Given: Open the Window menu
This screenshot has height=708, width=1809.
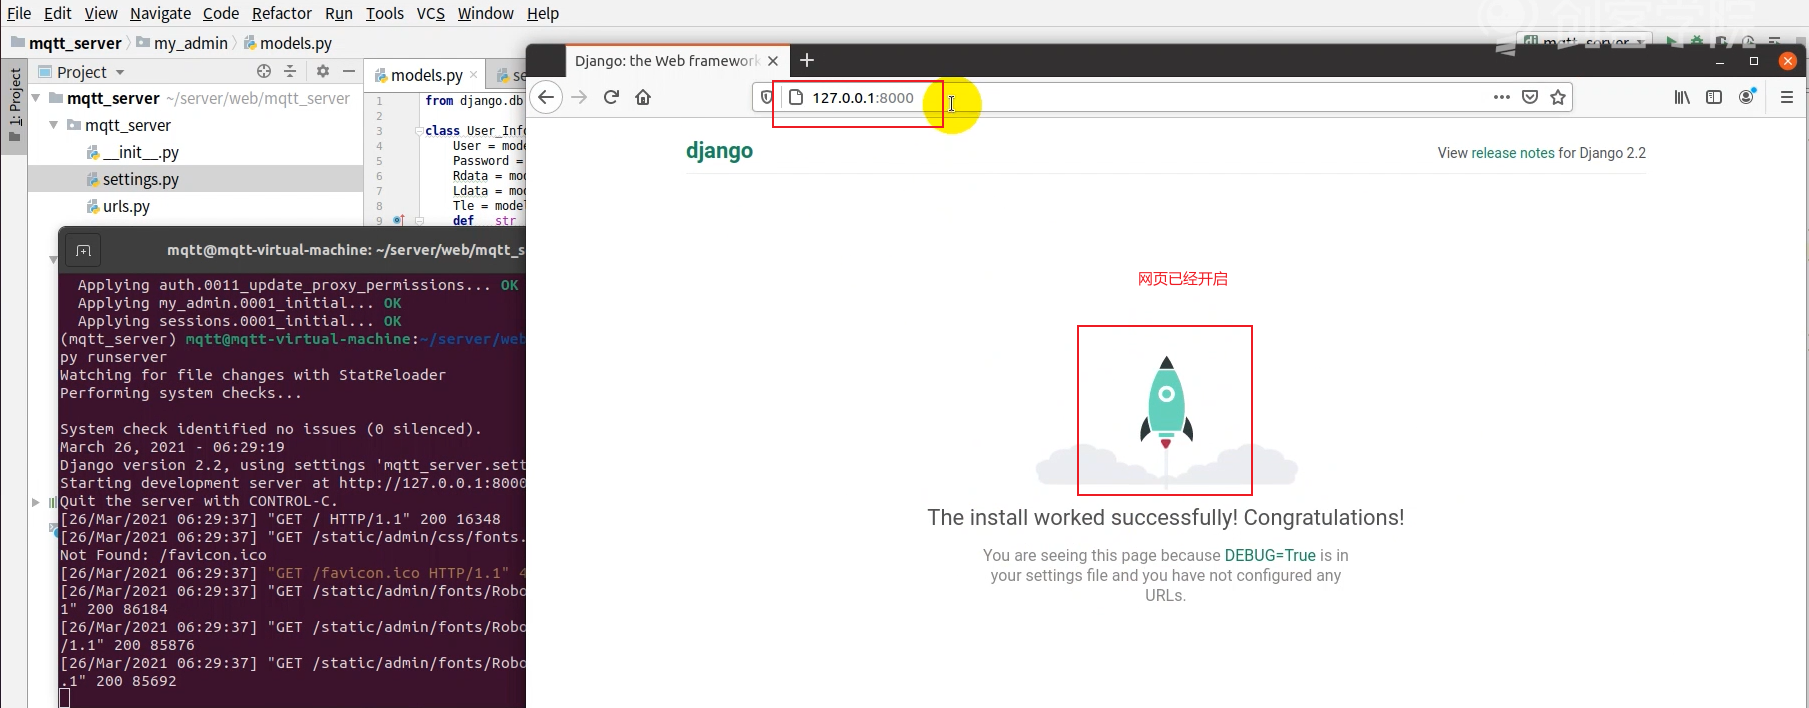Looking at the screenshot, I should (486, 13).
